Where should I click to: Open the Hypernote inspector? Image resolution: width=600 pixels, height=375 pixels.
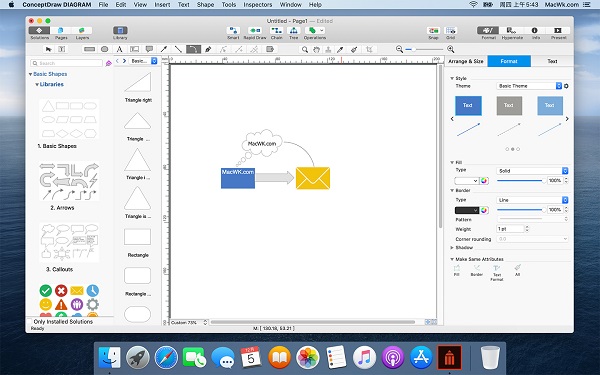tap(512, 33)
